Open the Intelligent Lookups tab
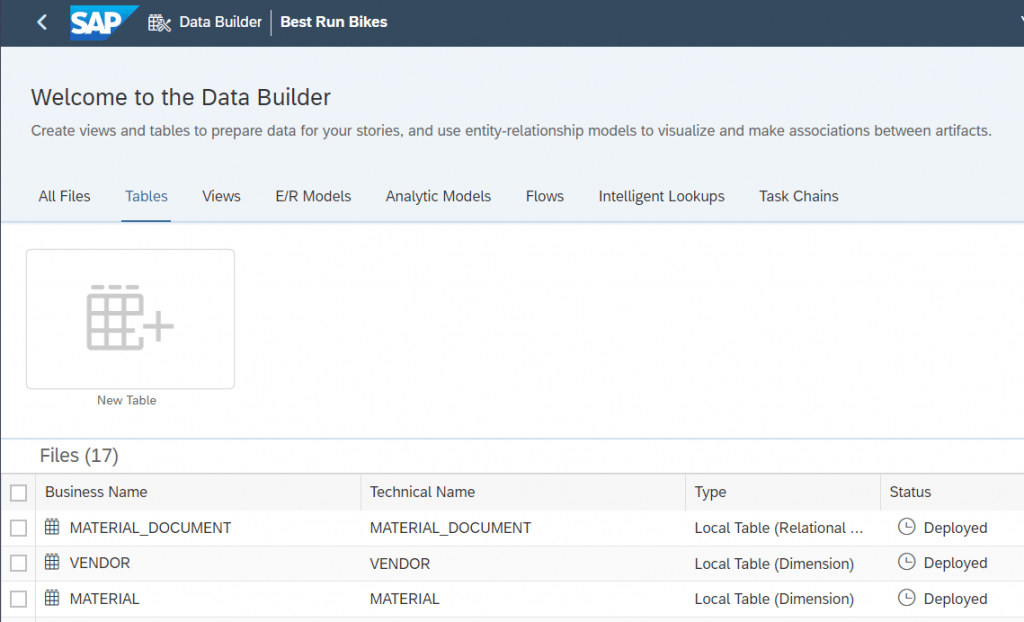Viewport: 1024px width, 622px height. [x=662, y=196]
